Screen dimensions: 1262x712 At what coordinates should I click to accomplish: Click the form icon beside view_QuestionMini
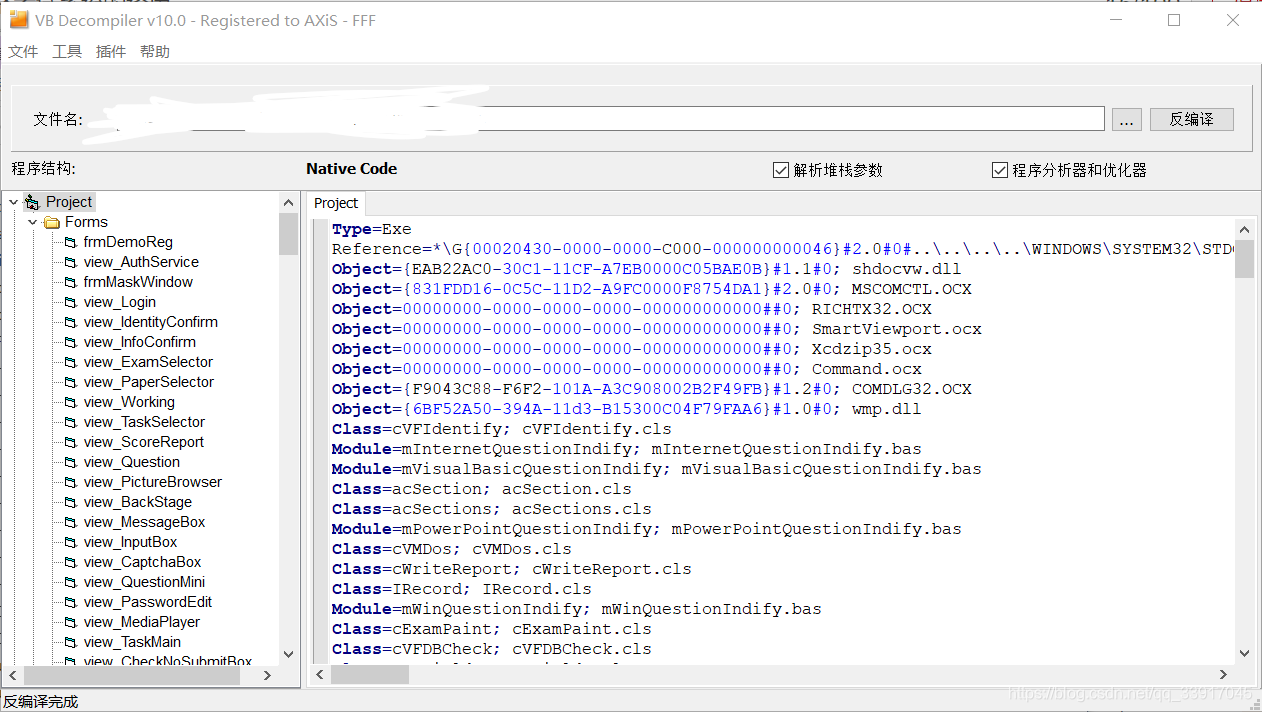click(71, 582)
